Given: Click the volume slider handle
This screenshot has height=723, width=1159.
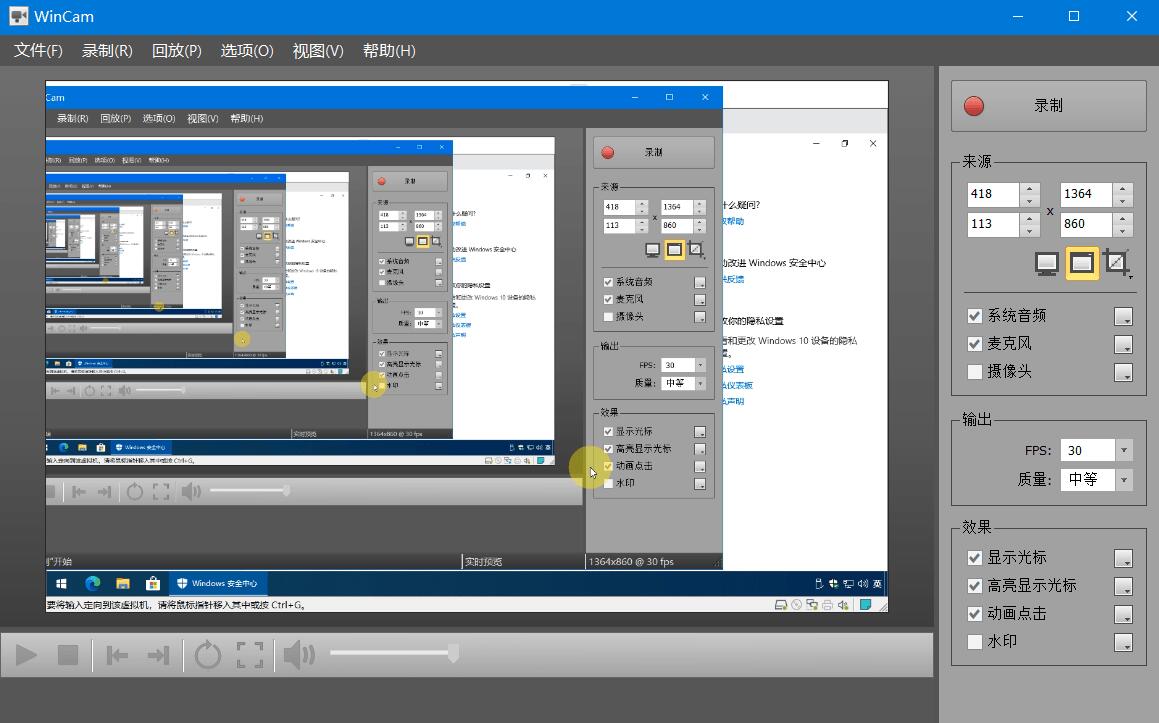Looking at the screenshot, I should [454, 653].
